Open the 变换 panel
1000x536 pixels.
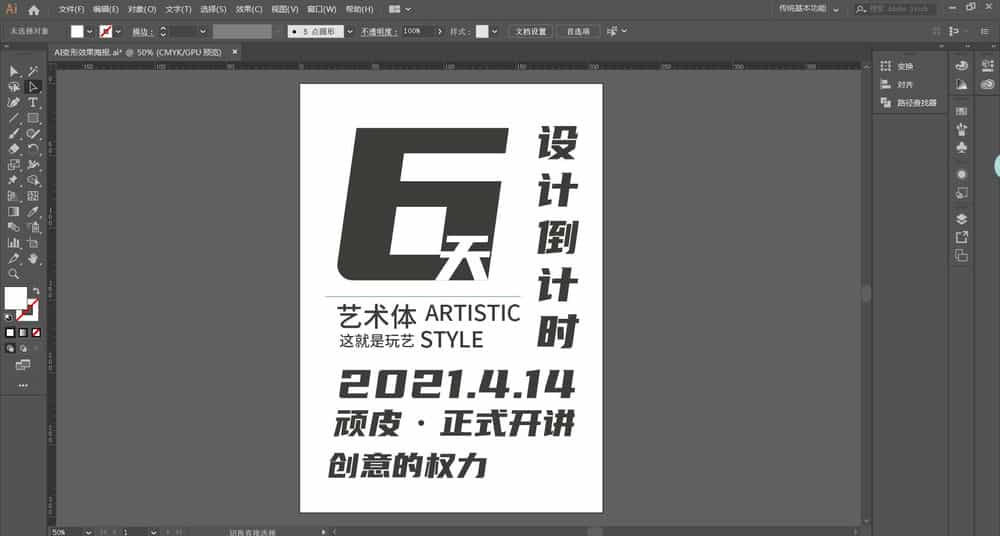(x=898, y=66)
